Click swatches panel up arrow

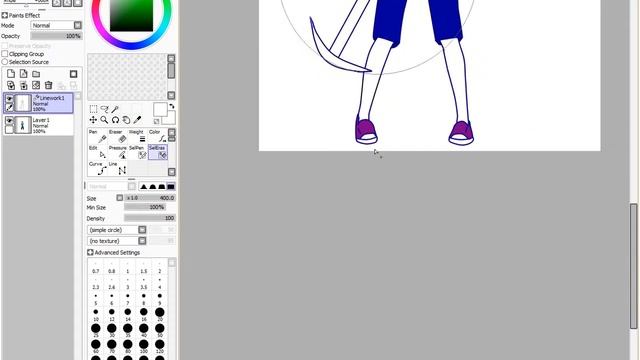[171, 58]
